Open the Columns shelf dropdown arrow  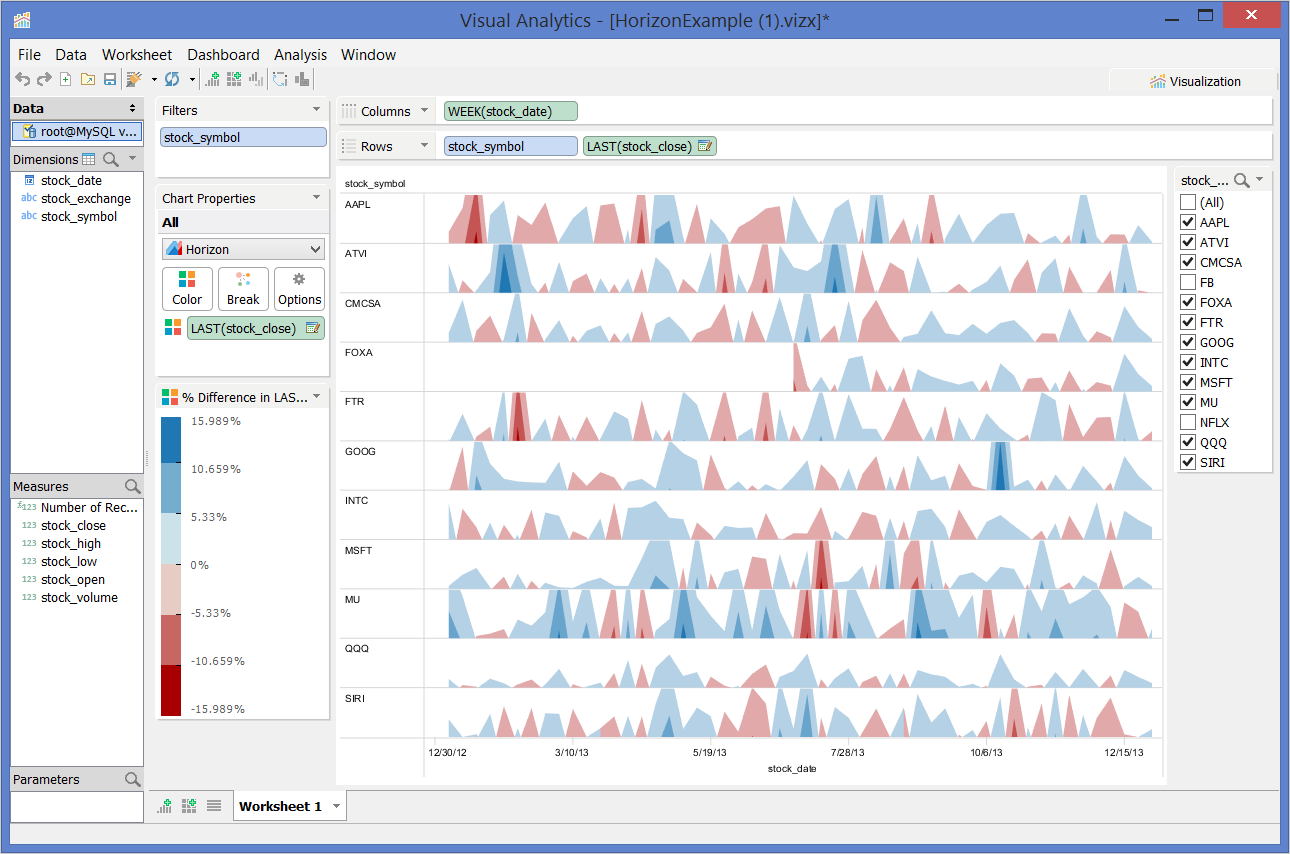tap(424, 111)
